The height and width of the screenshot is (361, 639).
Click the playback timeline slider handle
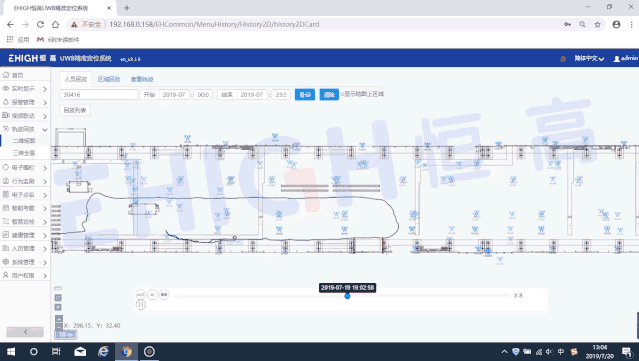pyautogui.click(x=347, y=296)
